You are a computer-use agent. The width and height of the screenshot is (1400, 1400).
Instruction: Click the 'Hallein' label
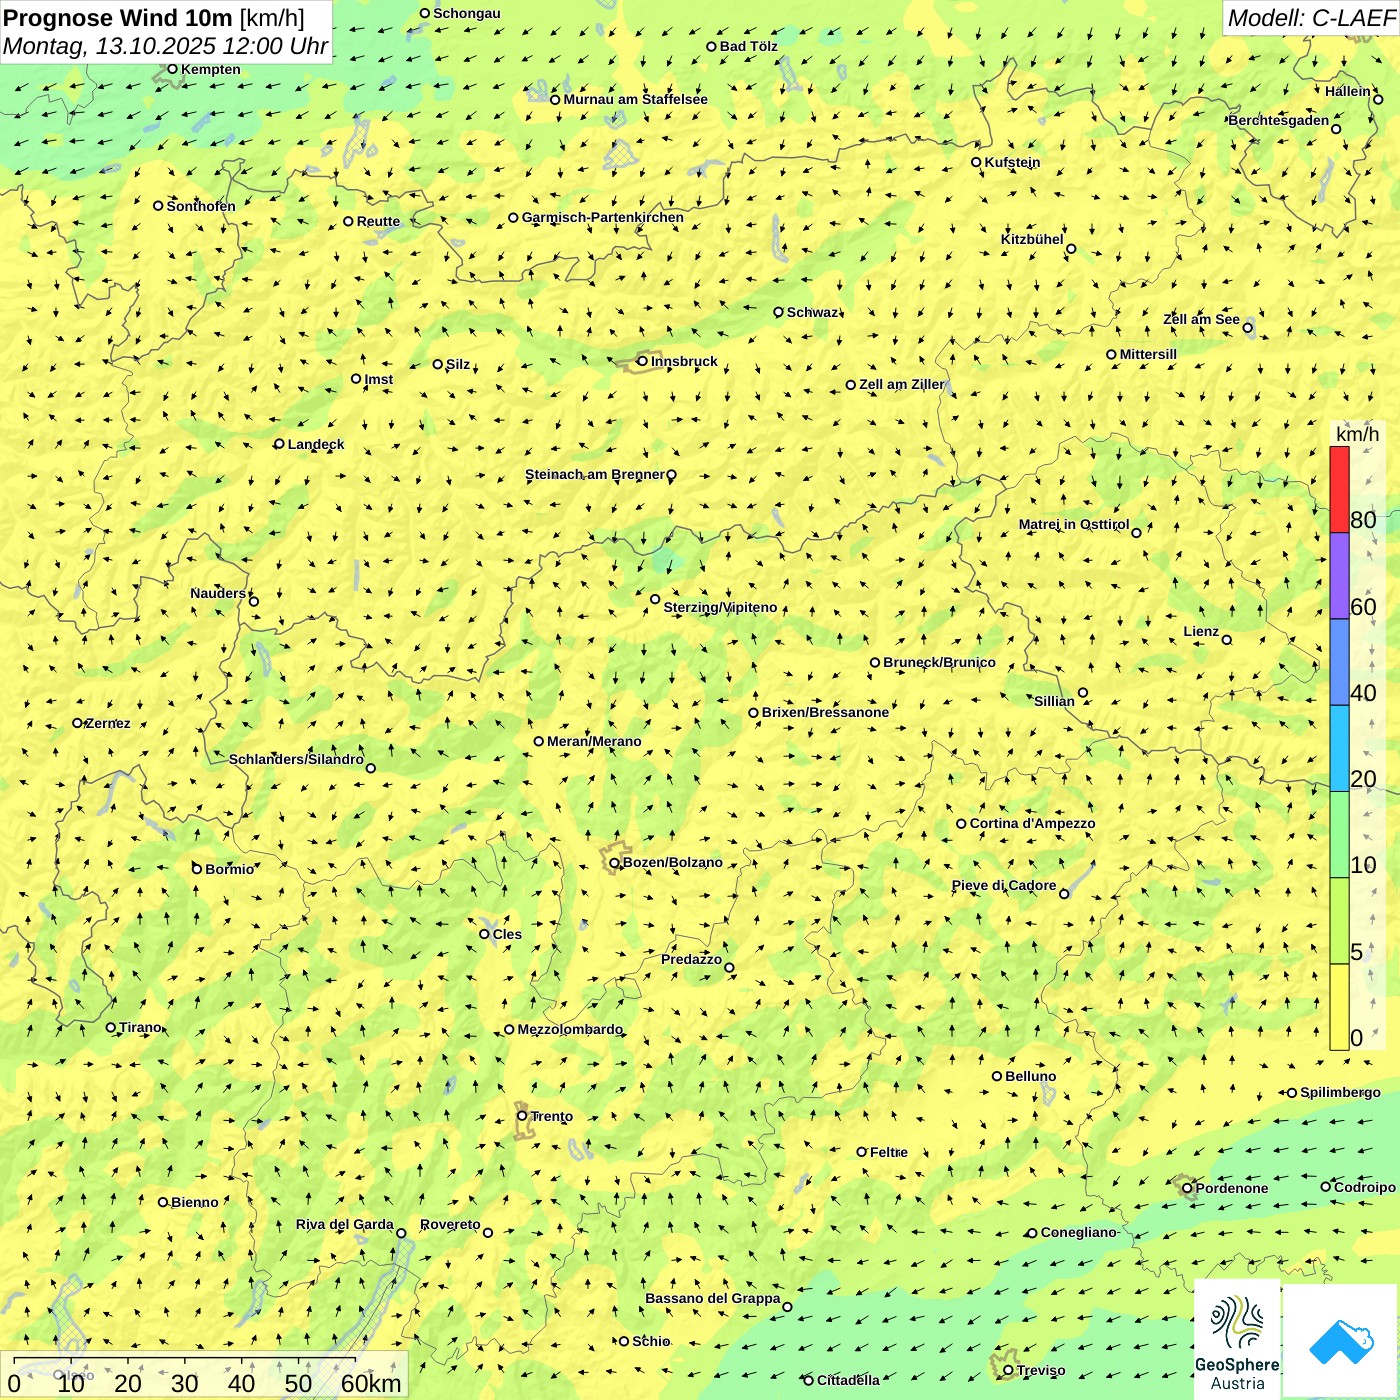[x=1347, y=91]
